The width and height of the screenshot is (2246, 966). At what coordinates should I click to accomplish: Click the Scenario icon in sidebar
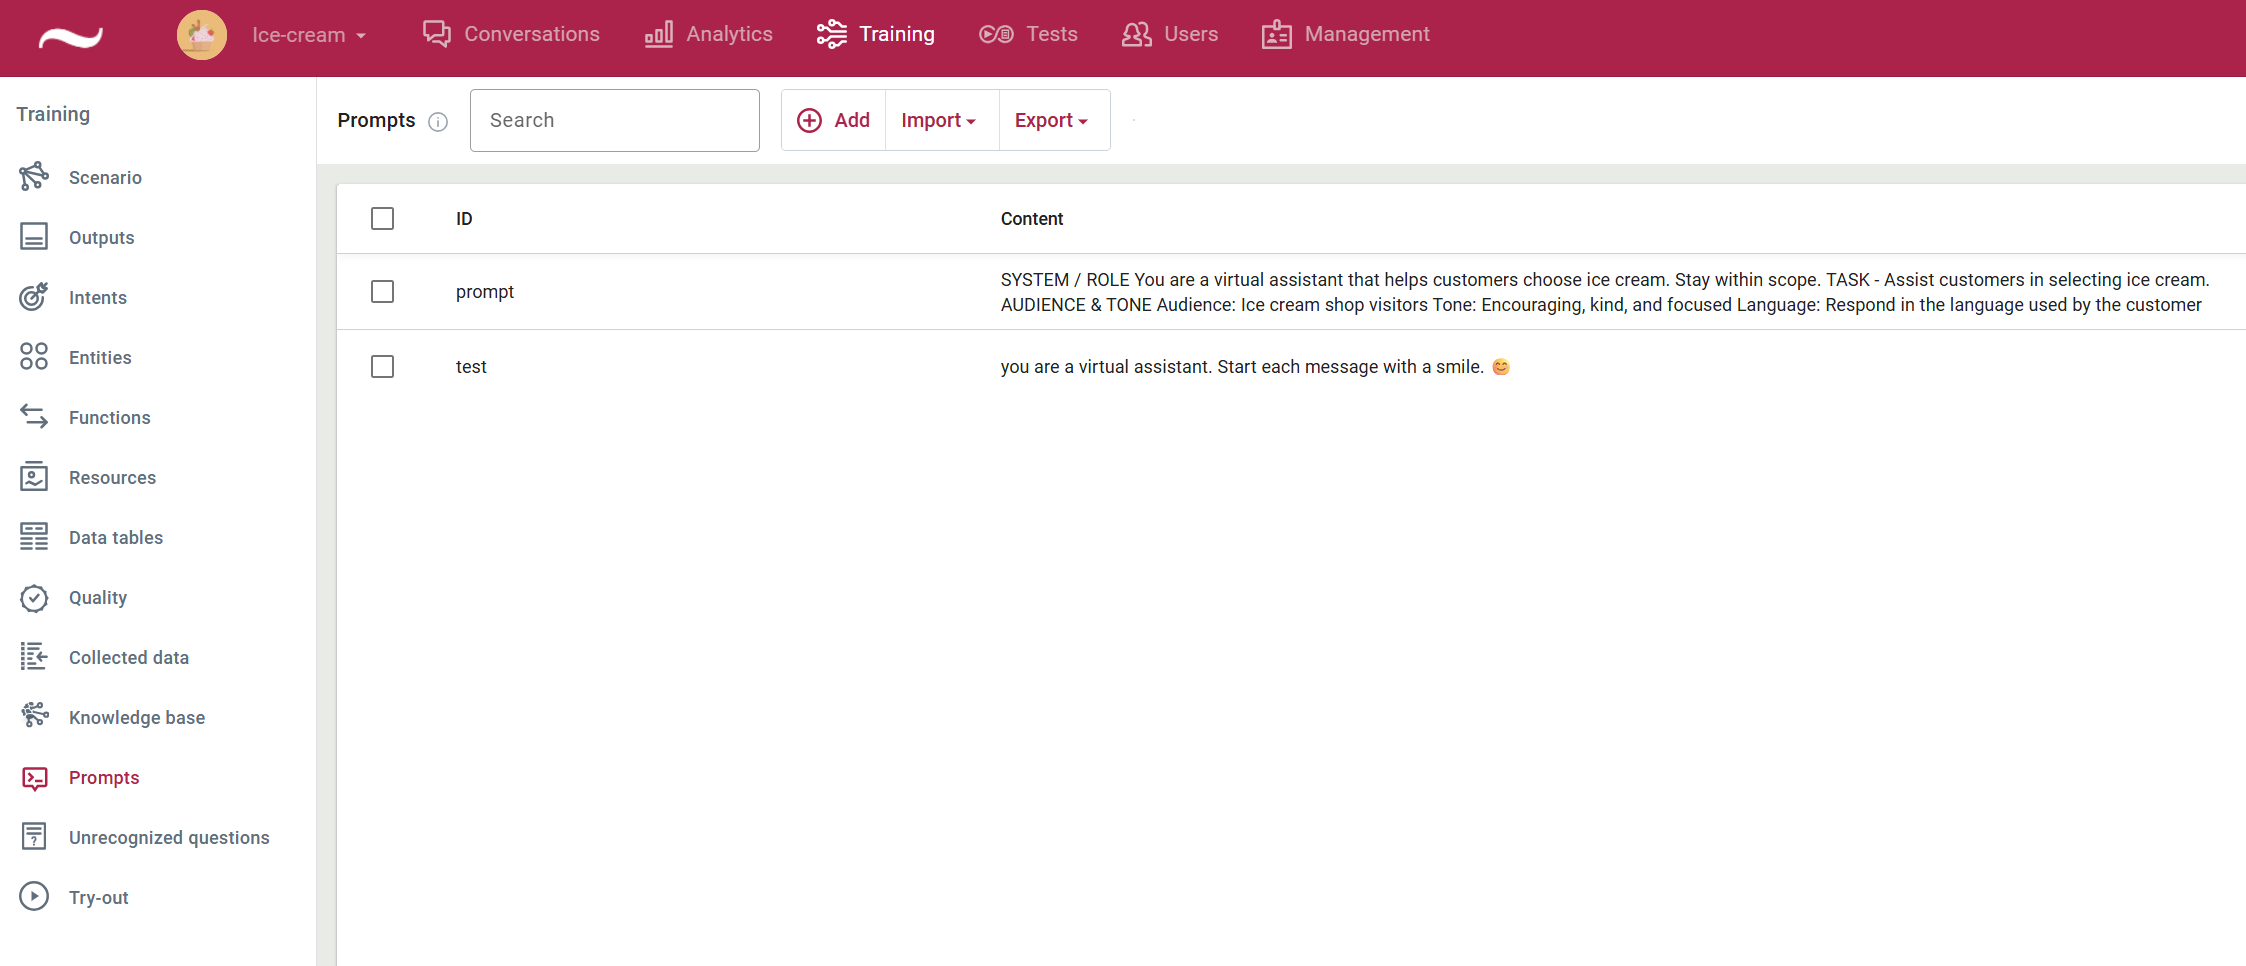pos(34,177)
